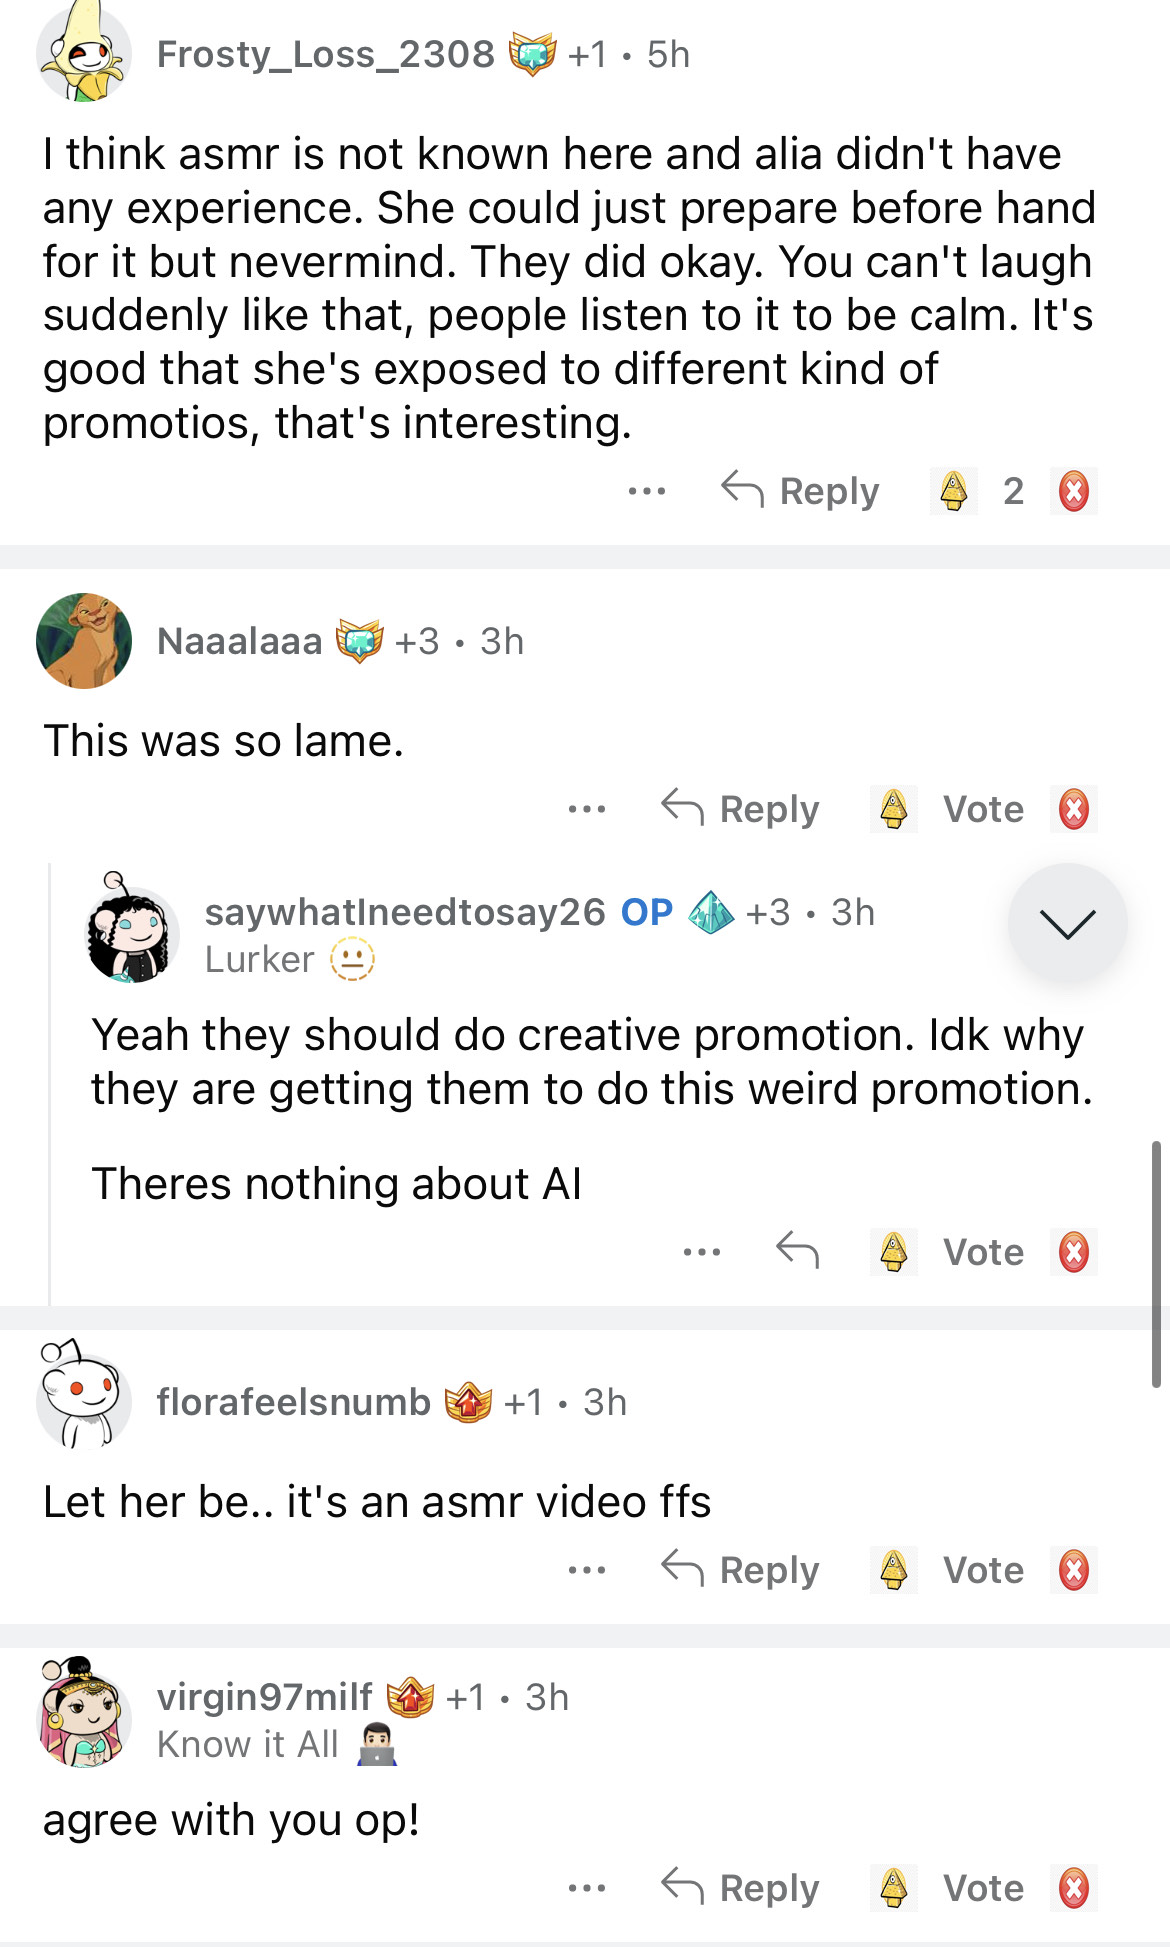Upvote virgin97milf's comment

[x=893, y=1888]
